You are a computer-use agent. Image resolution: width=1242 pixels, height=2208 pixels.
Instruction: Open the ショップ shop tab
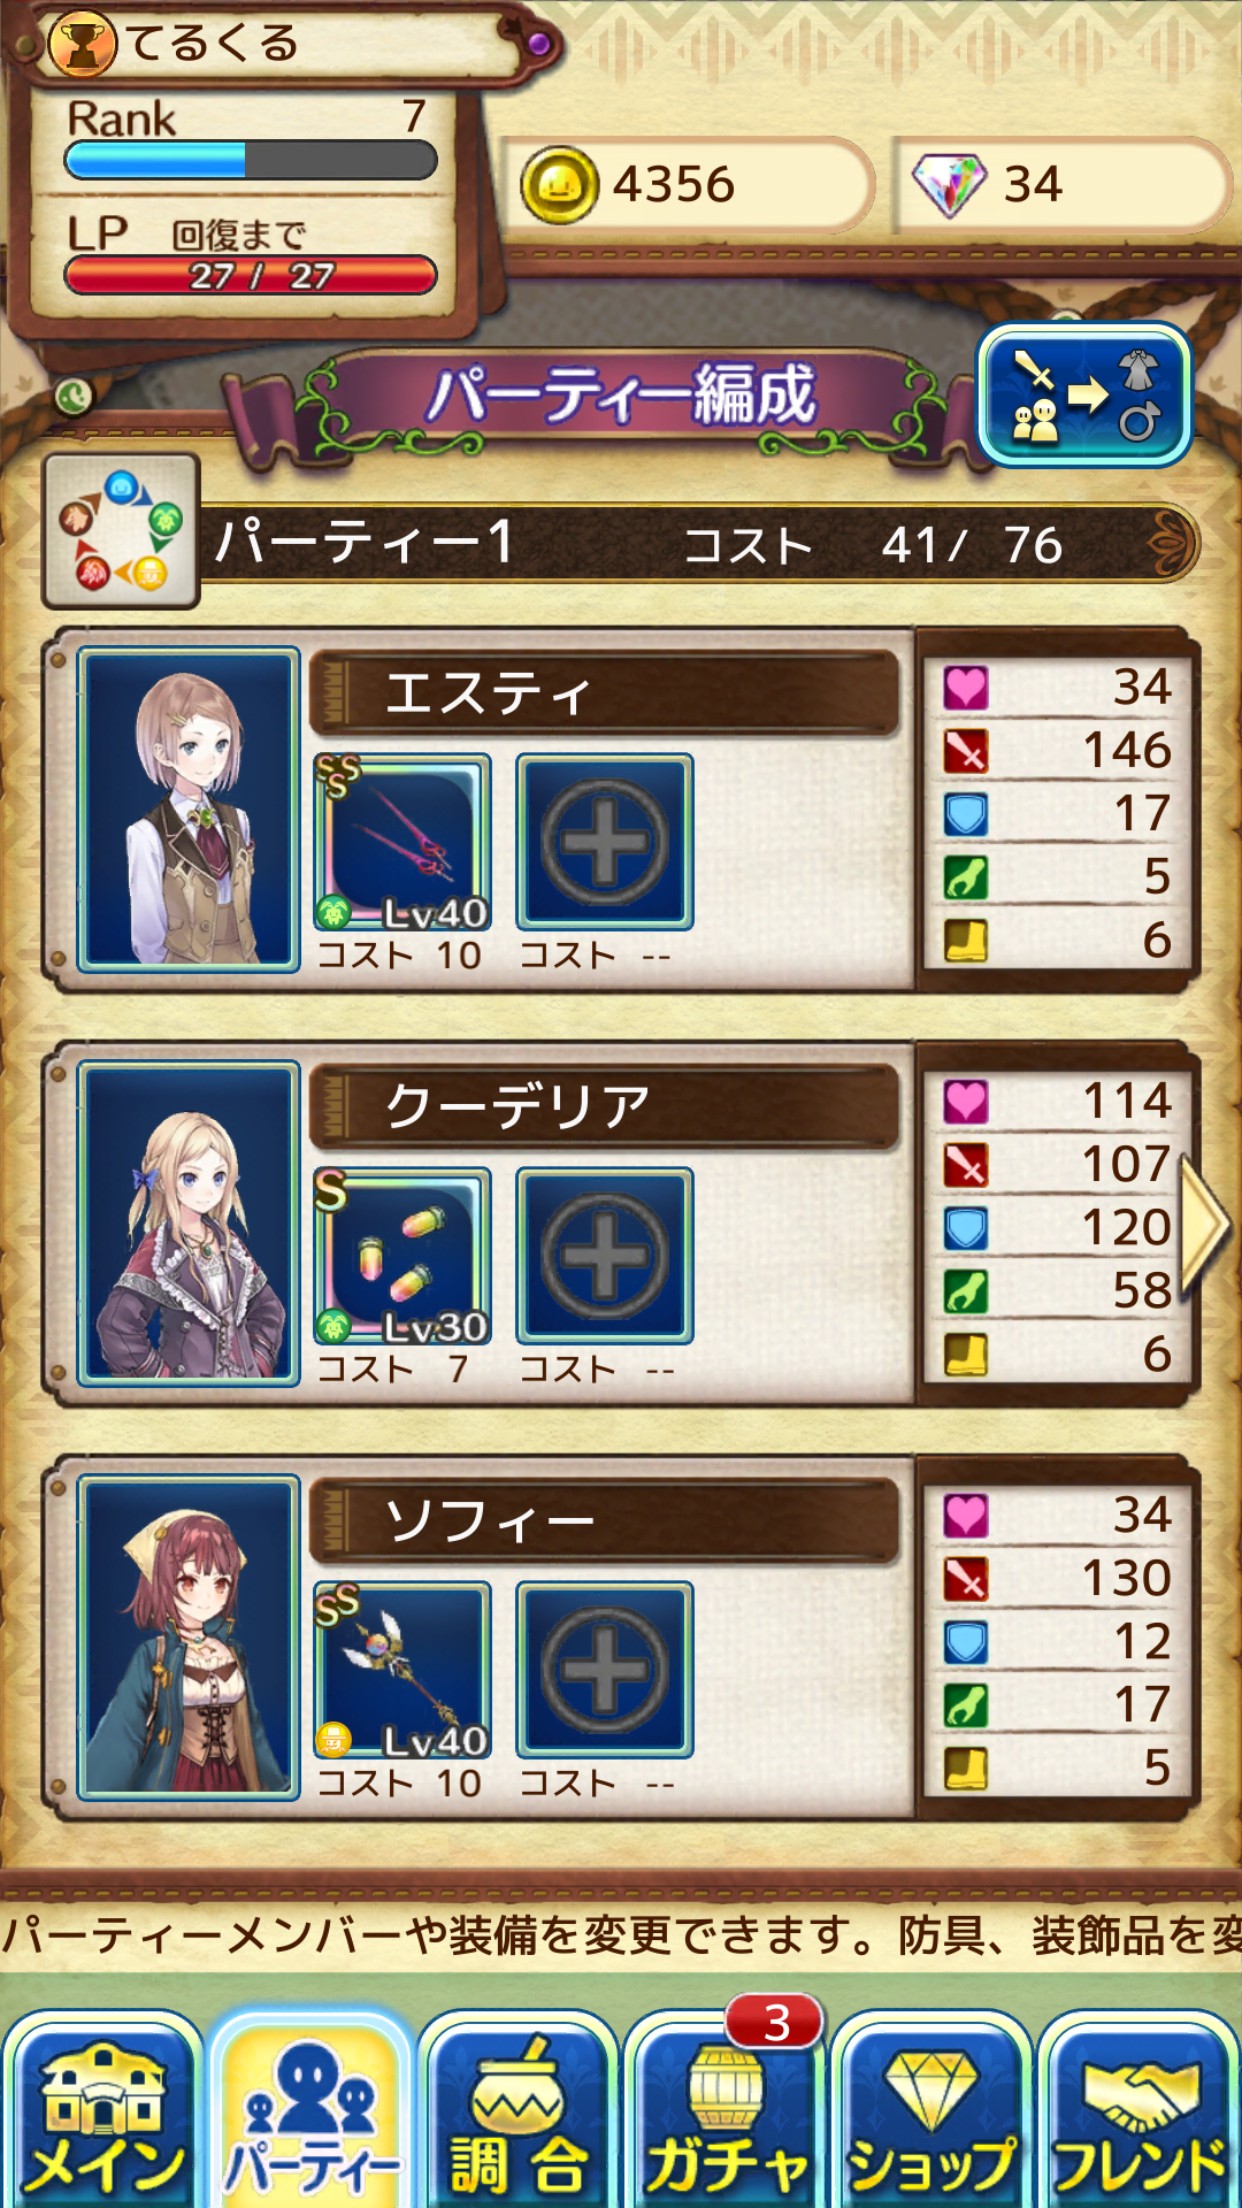coord(932,2110)
